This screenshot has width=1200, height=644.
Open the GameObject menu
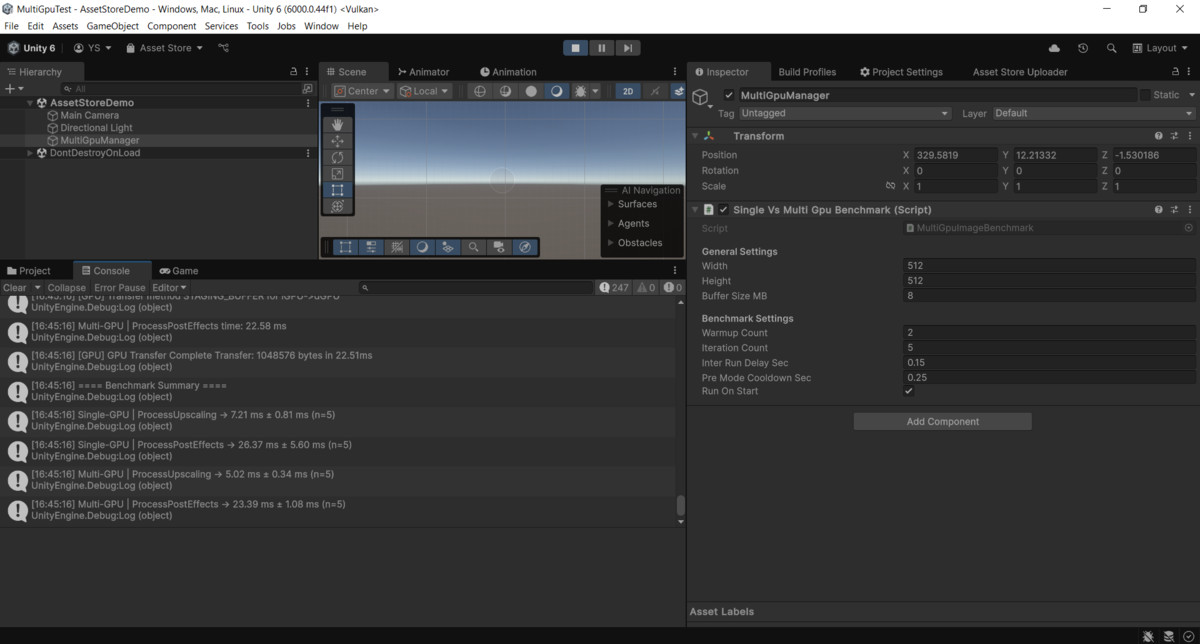point(112,26)
